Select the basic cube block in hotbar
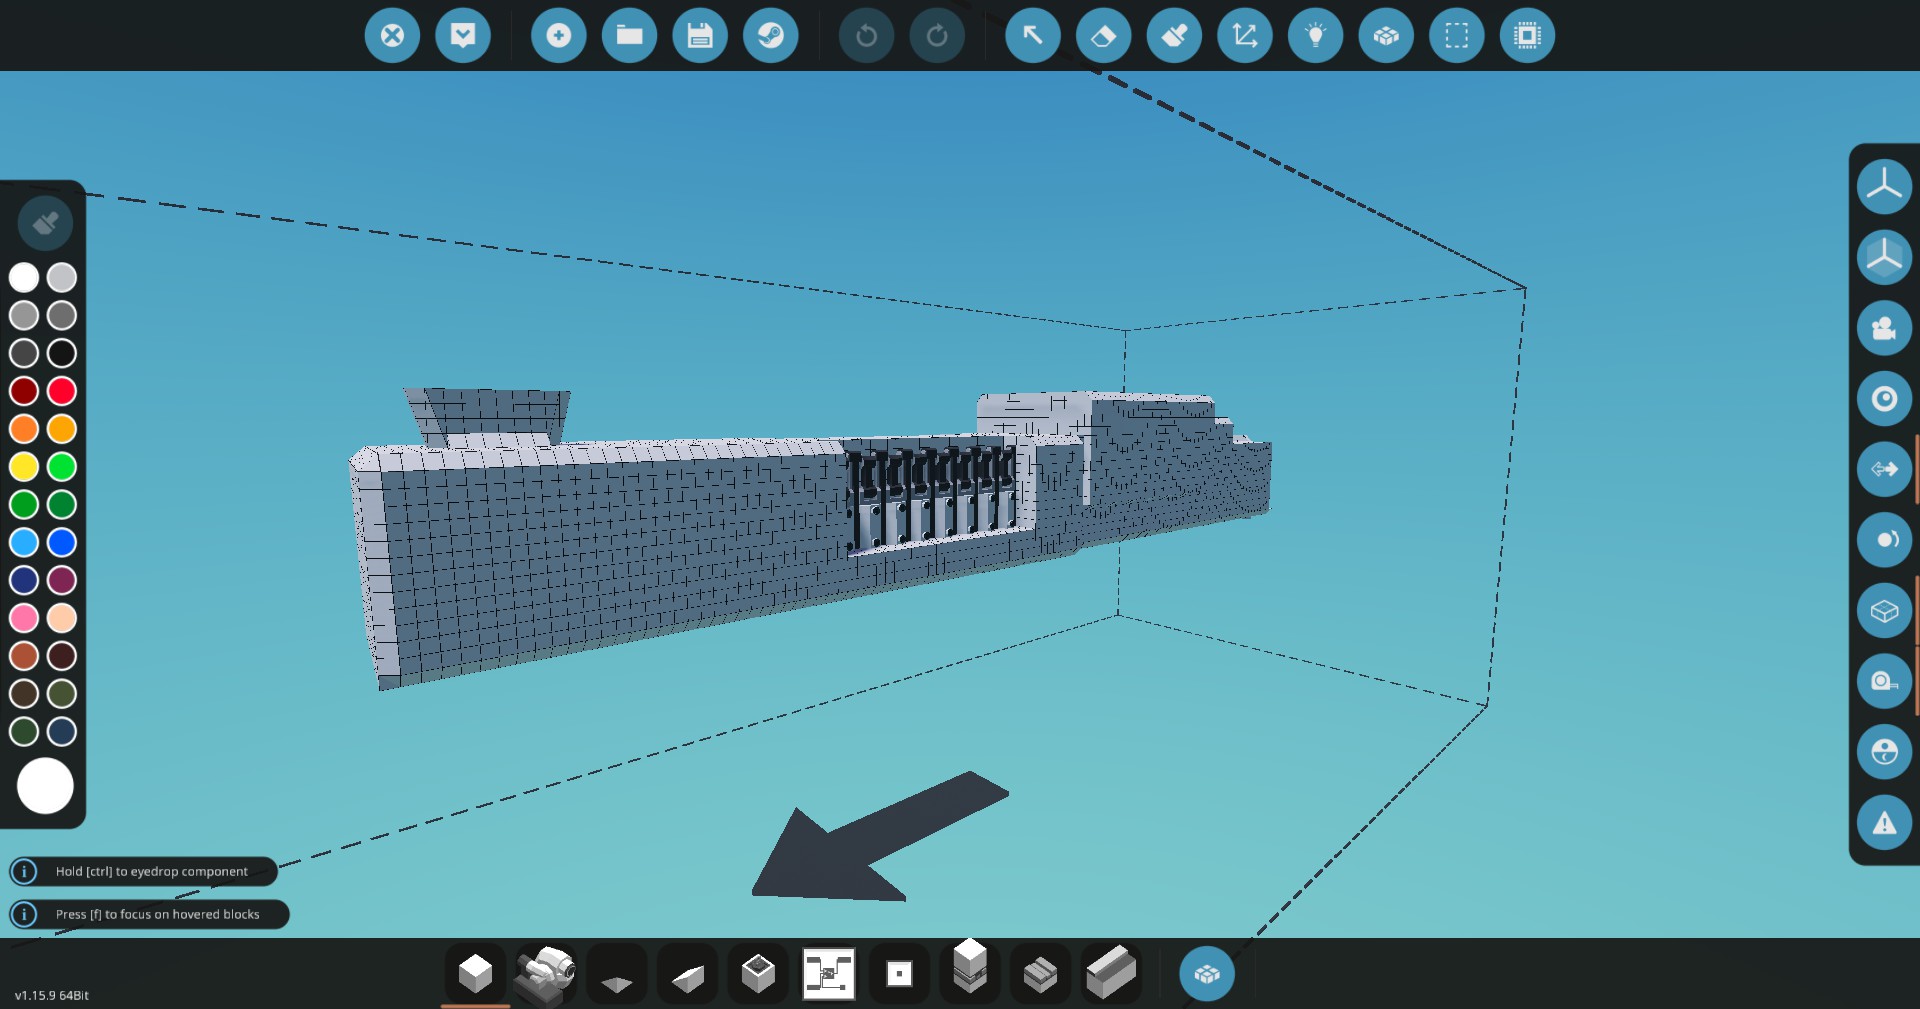This screenshot has width=1920, height=1009. (x=475, y=974)
